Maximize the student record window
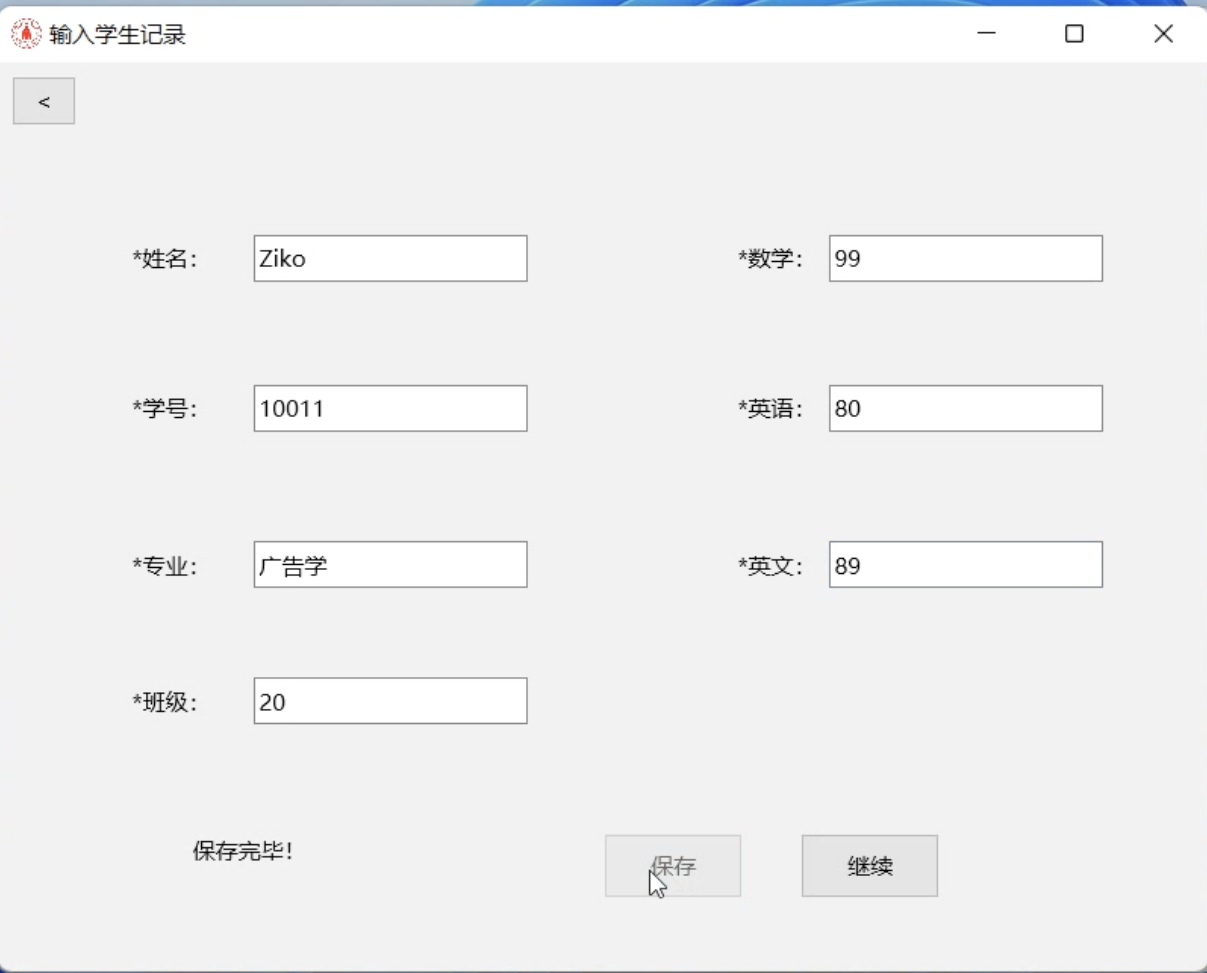 click(1074, 34)
